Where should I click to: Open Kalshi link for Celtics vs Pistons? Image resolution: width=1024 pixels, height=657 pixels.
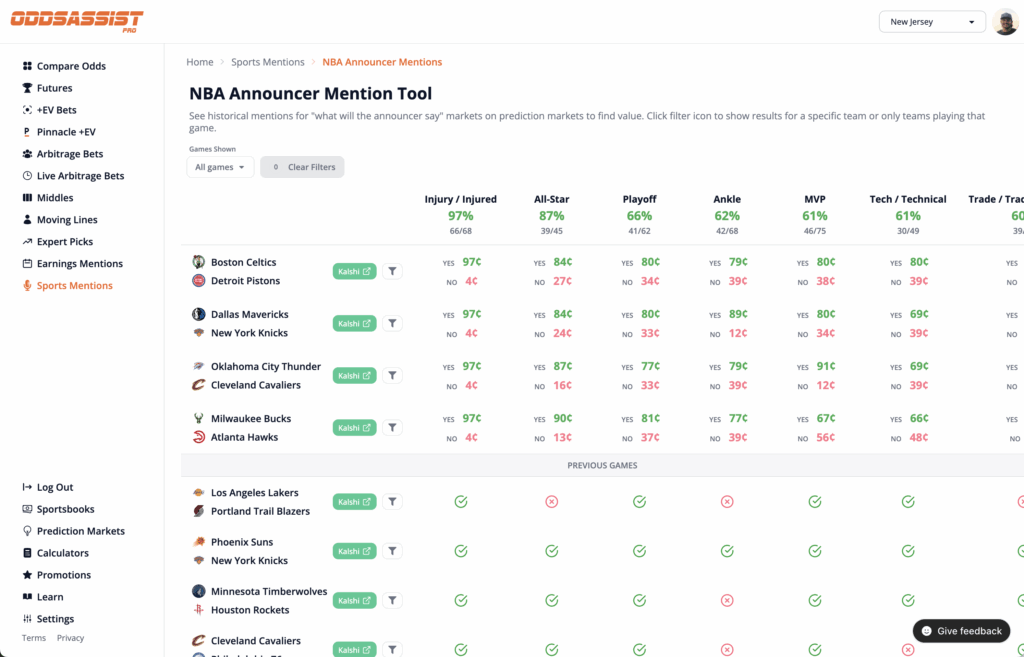coord(355,271)
